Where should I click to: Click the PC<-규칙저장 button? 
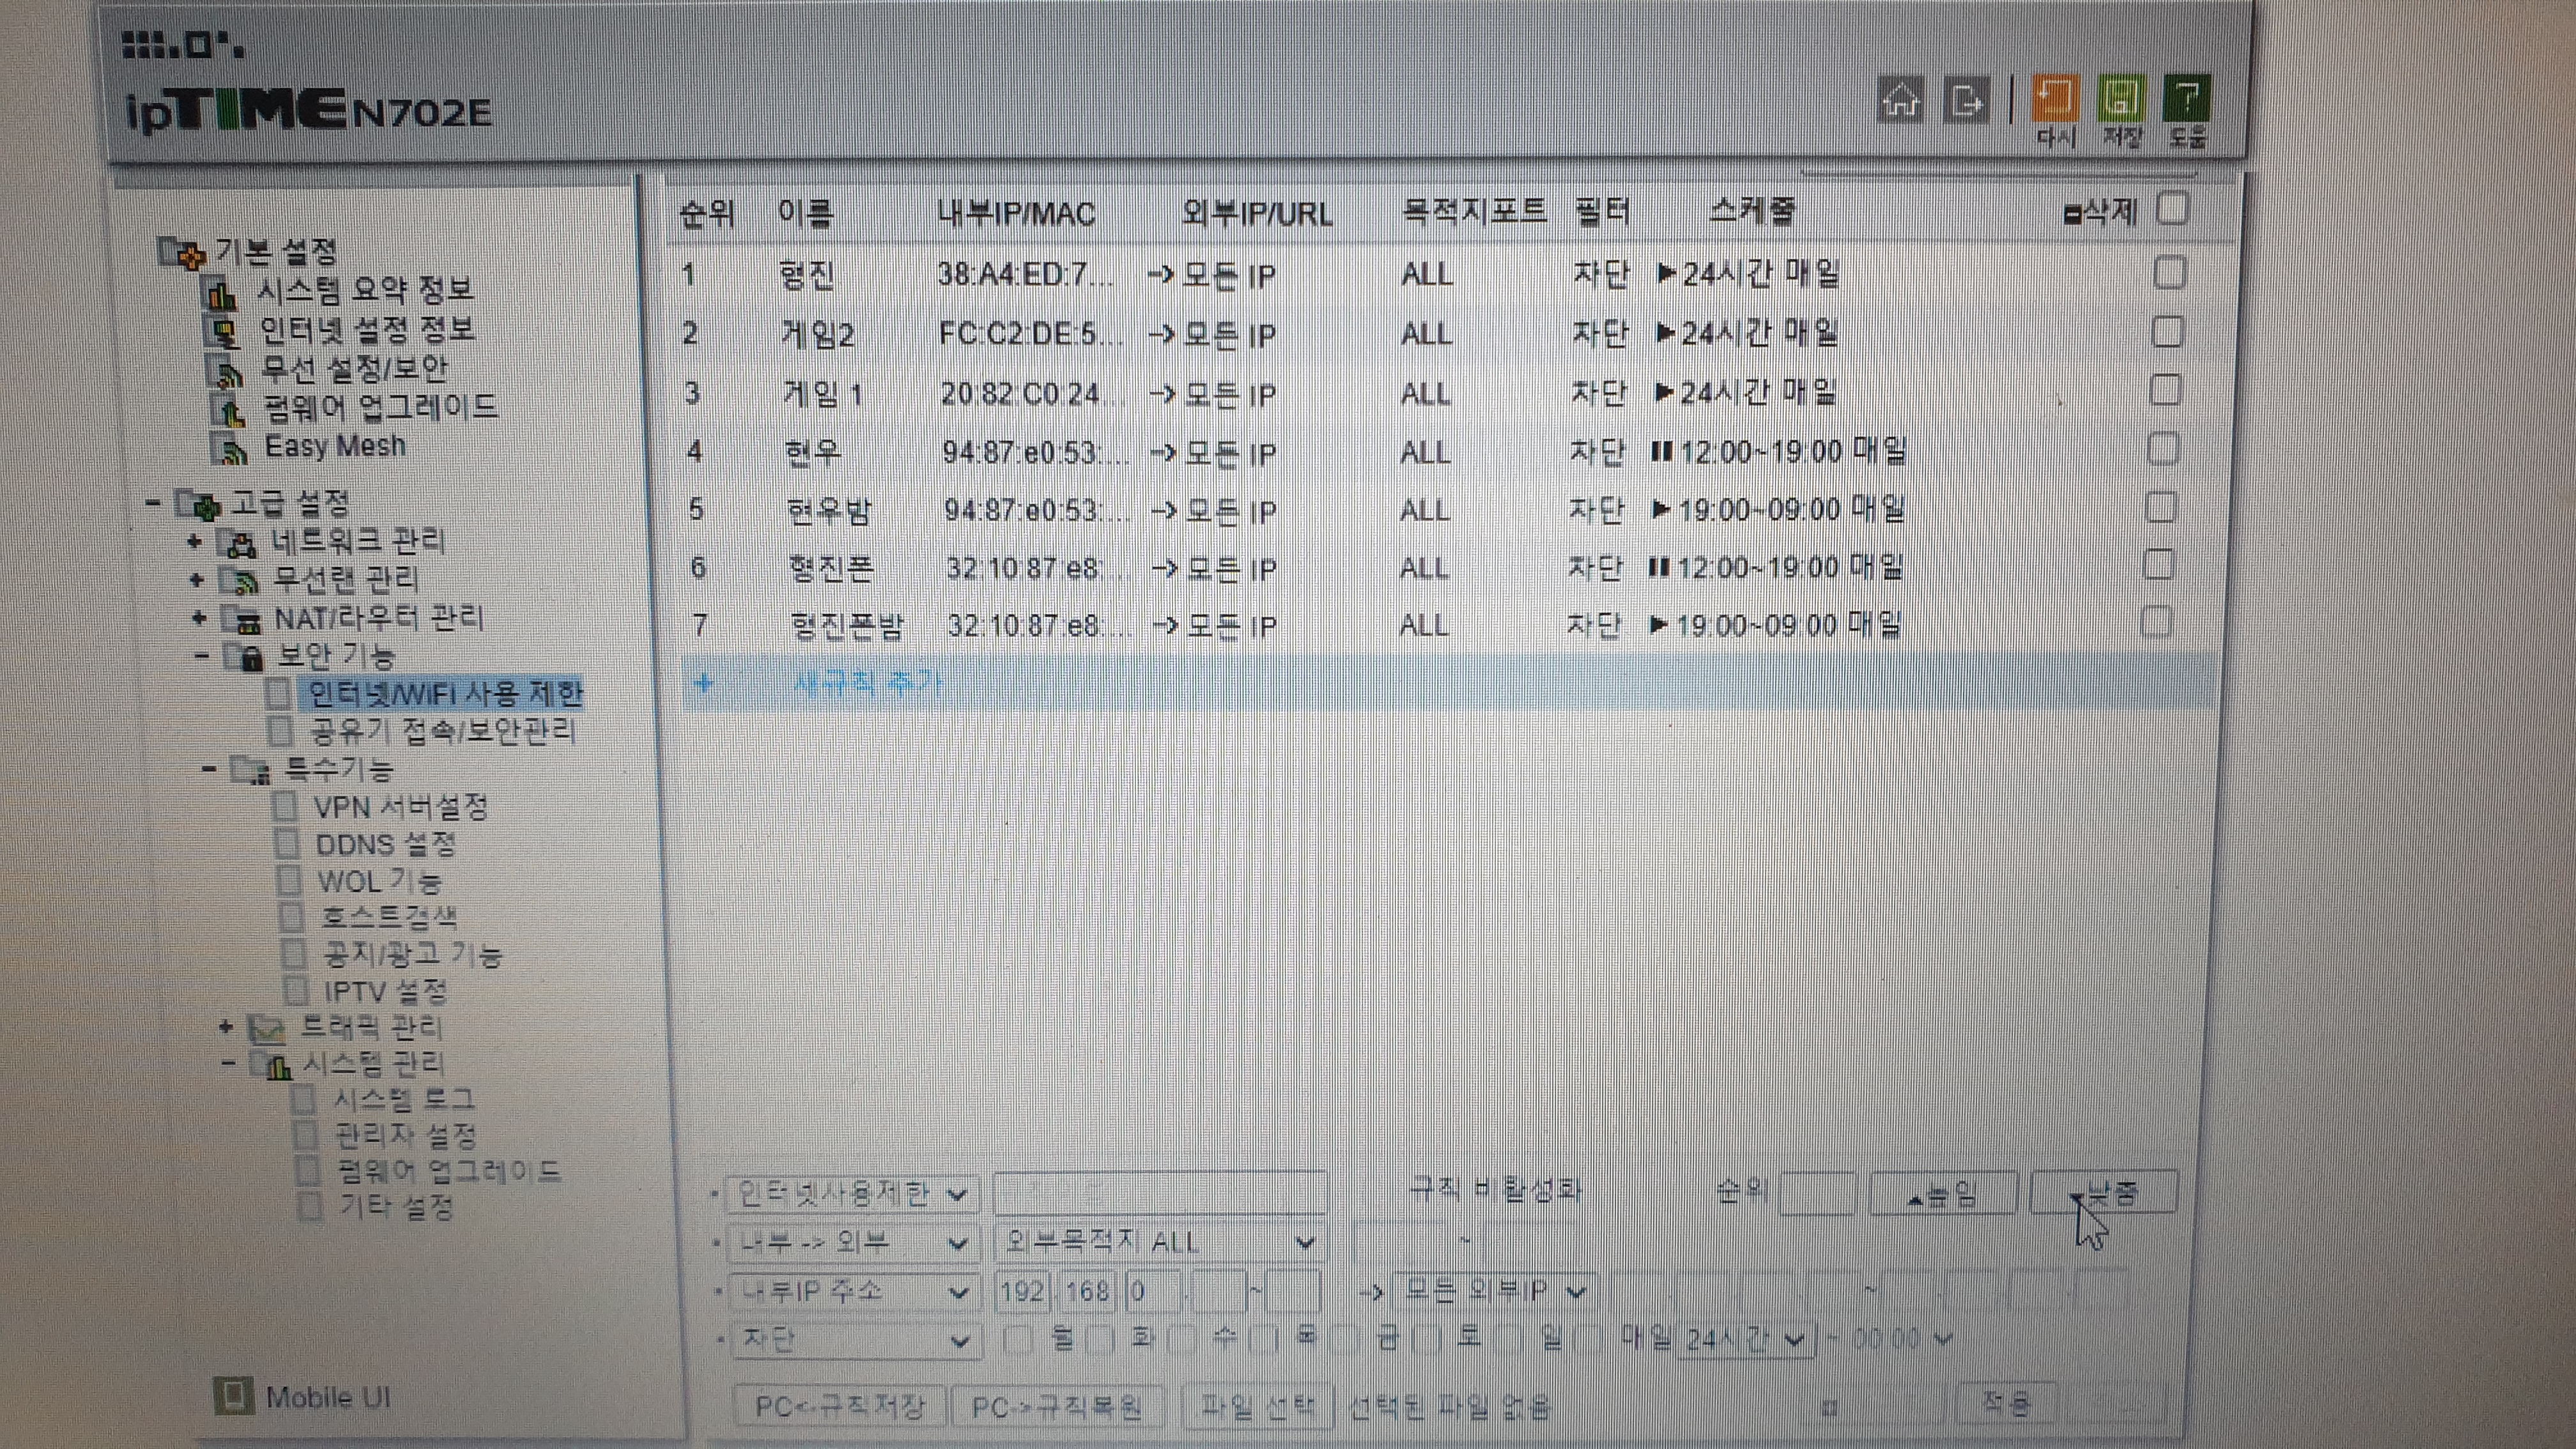pos(839,1407)
